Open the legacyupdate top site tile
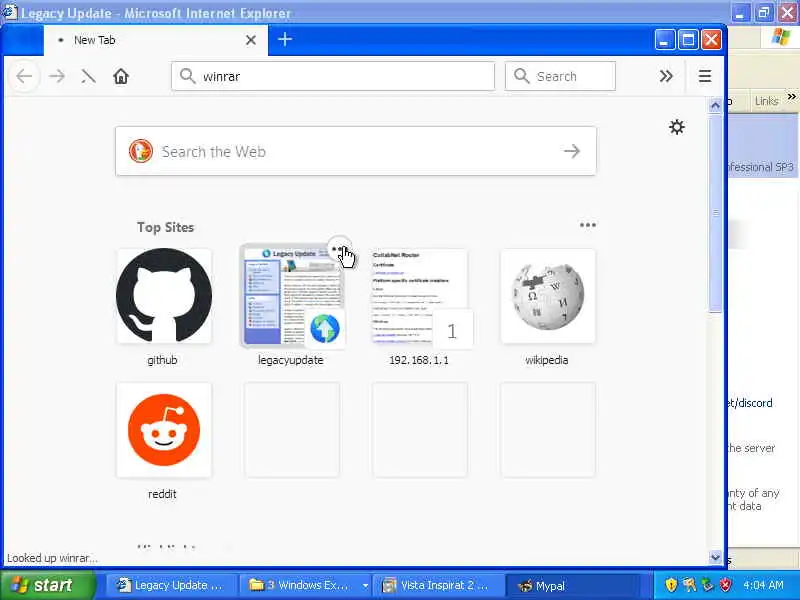This screenshot has width=800, height=600. pyautogui.click(x=291, y=296)
